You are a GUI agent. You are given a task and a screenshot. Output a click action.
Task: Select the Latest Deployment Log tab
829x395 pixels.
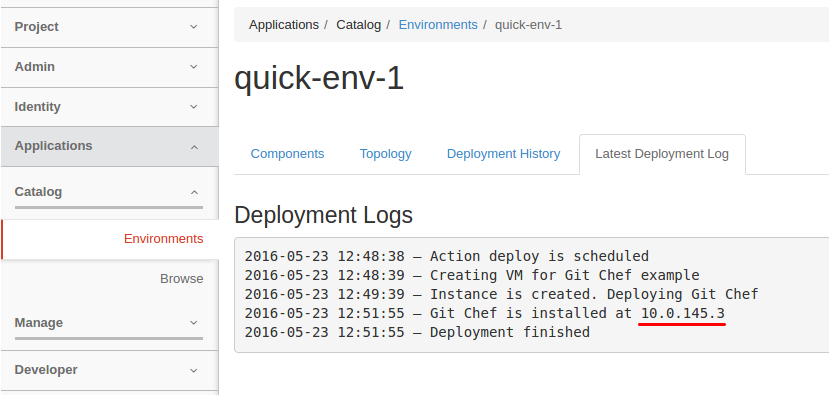click(662, 154)
